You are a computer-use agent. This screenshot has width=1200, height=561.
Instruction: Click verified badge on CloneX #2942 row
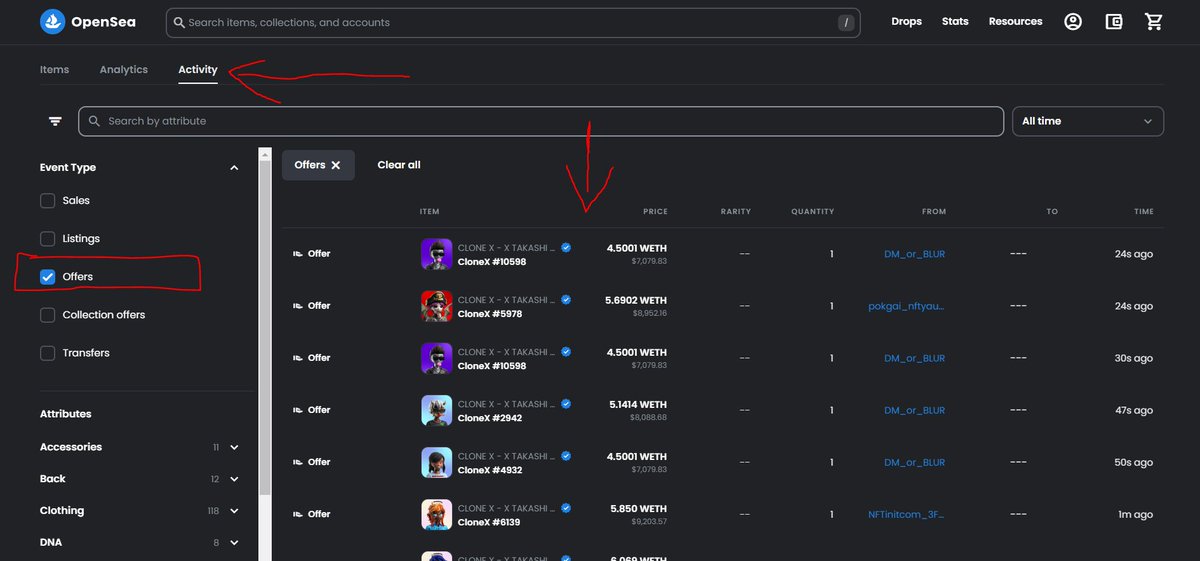click(x=566, y=404)
